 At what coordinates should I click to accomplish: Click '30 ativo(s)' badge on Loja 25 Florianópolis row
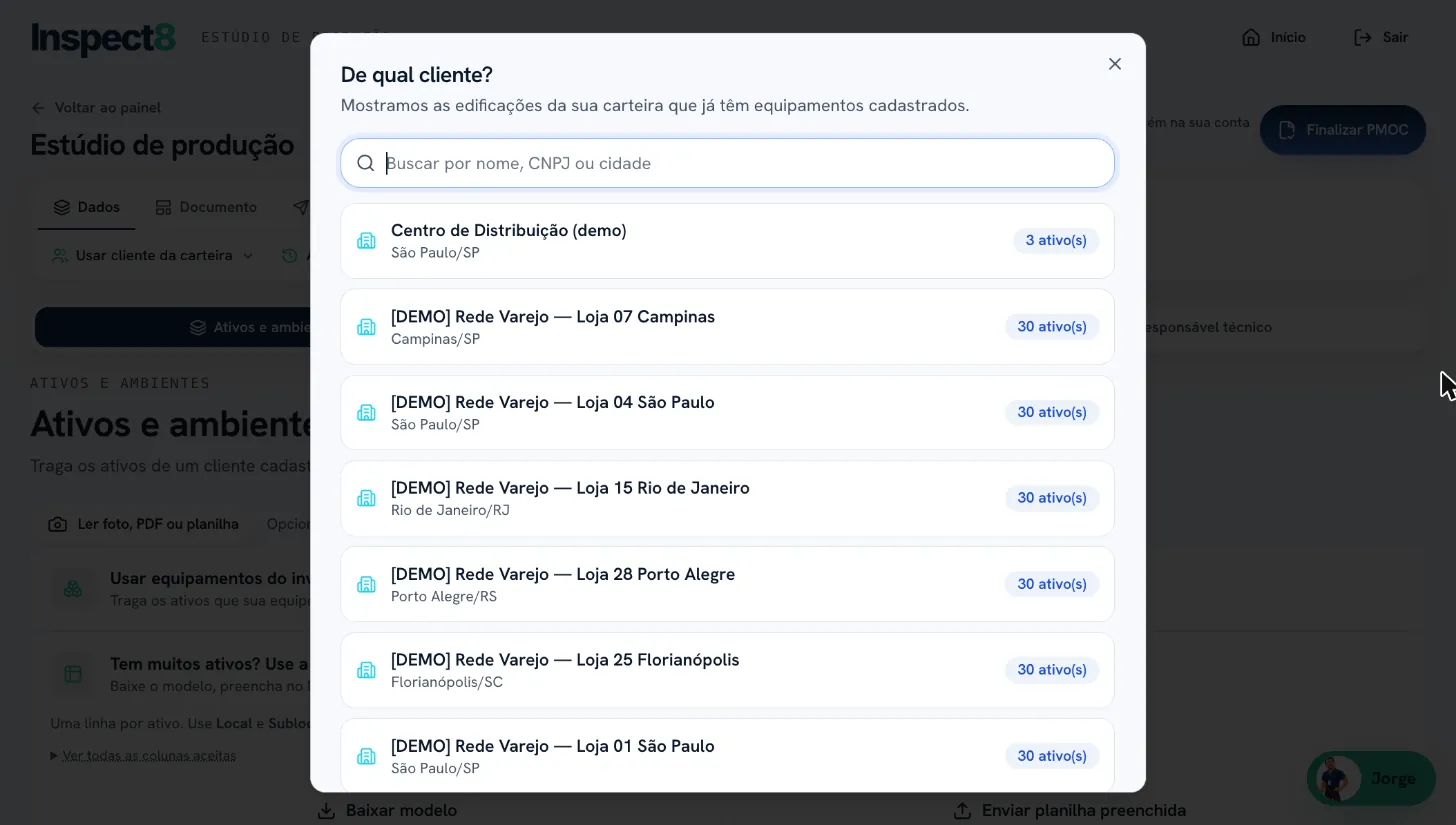1052,670
